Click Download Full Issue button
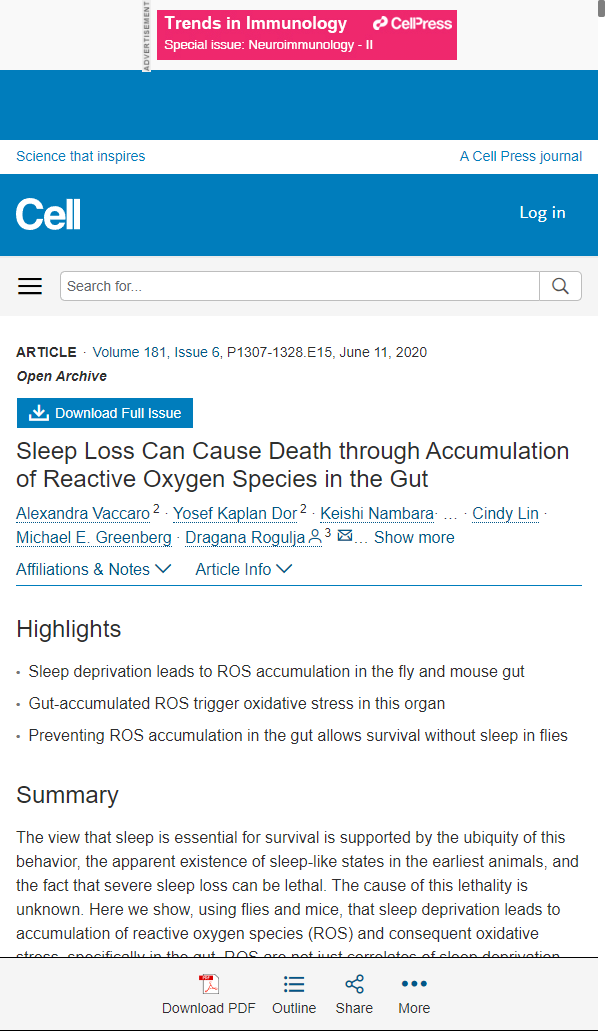 (x=105, y=413)
